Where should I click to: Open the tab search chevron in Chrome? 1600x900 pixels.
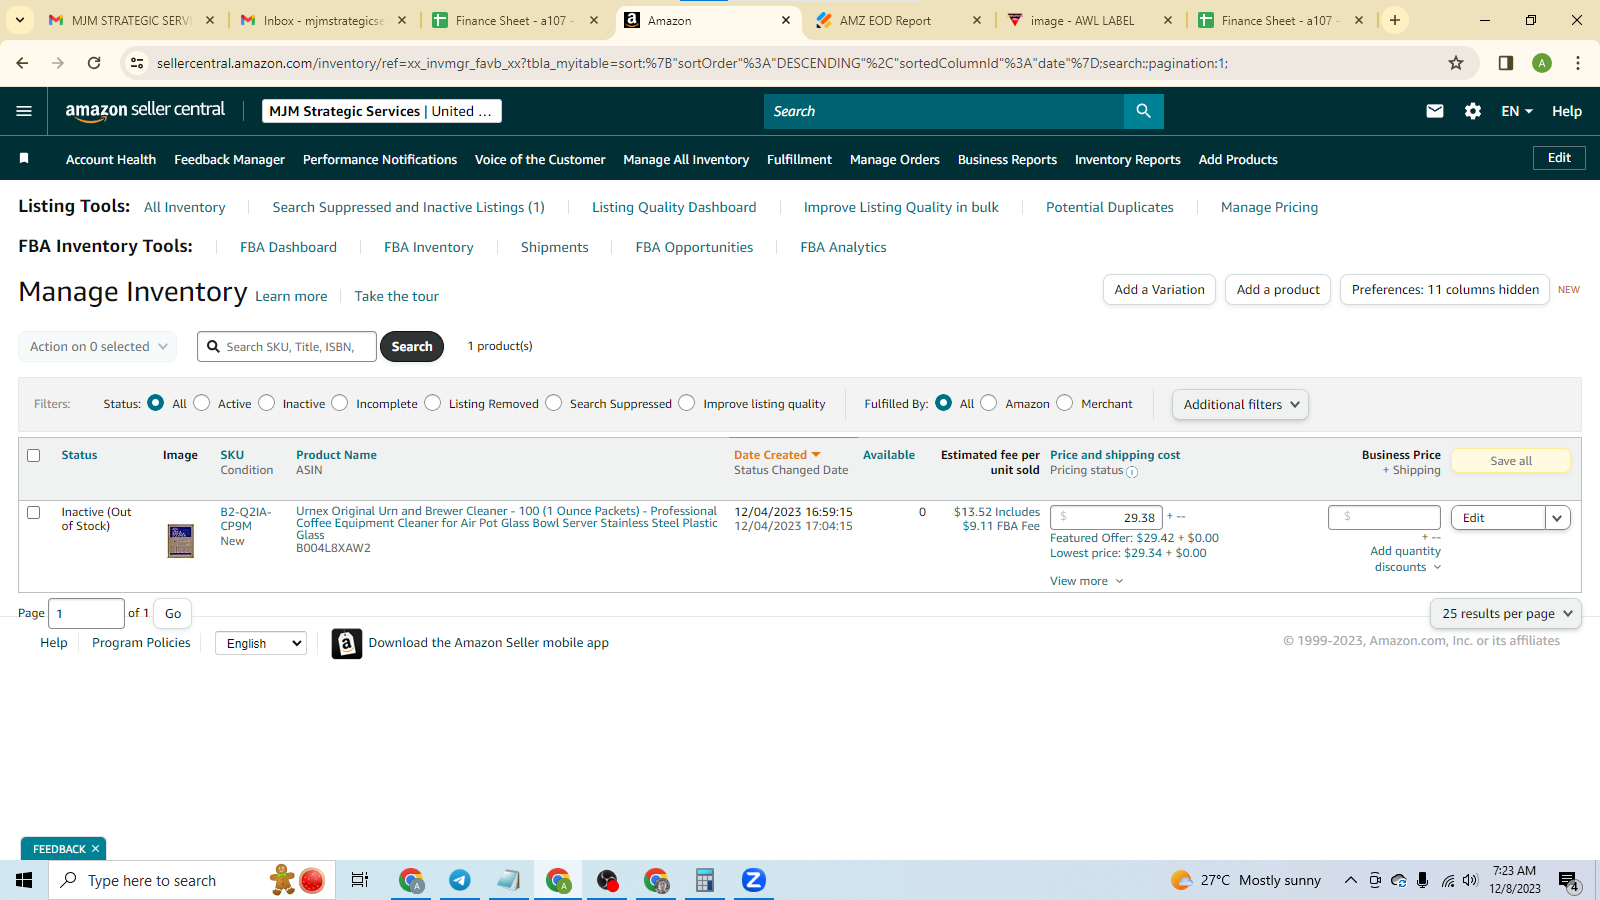(x=20, y=20)
